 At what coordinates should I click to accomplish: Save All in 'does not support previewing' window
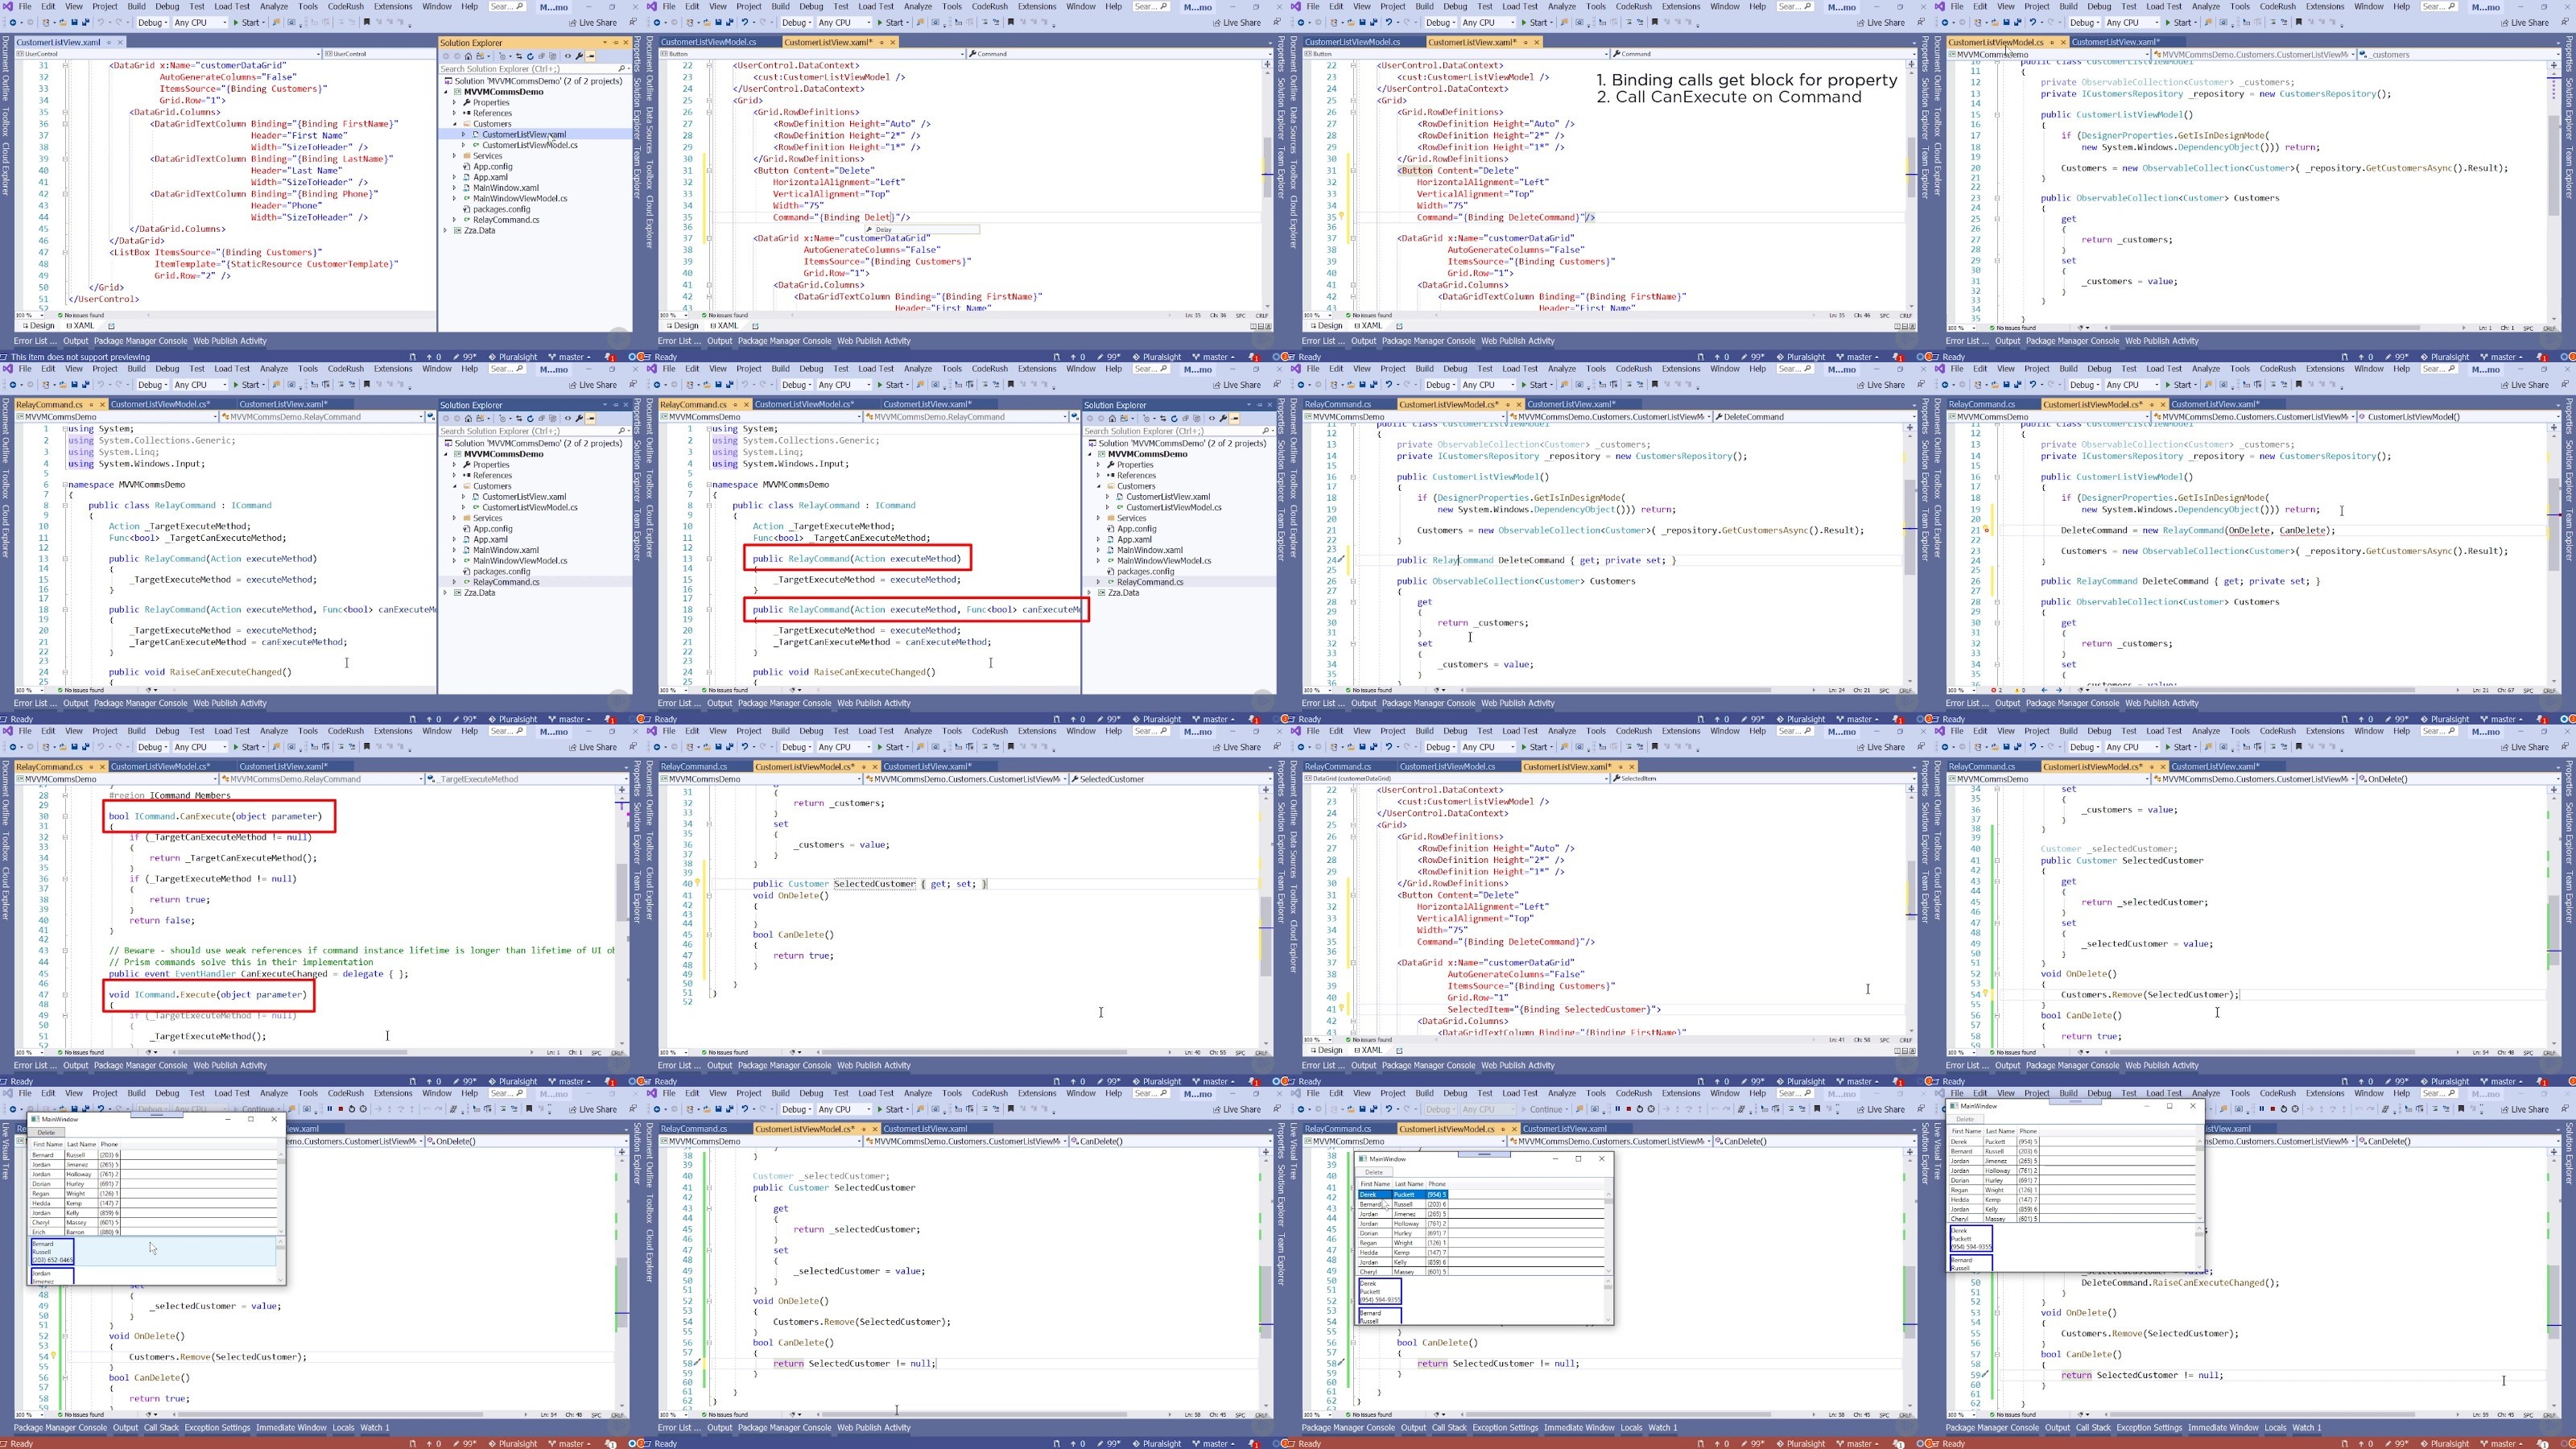tap(86, 23)
